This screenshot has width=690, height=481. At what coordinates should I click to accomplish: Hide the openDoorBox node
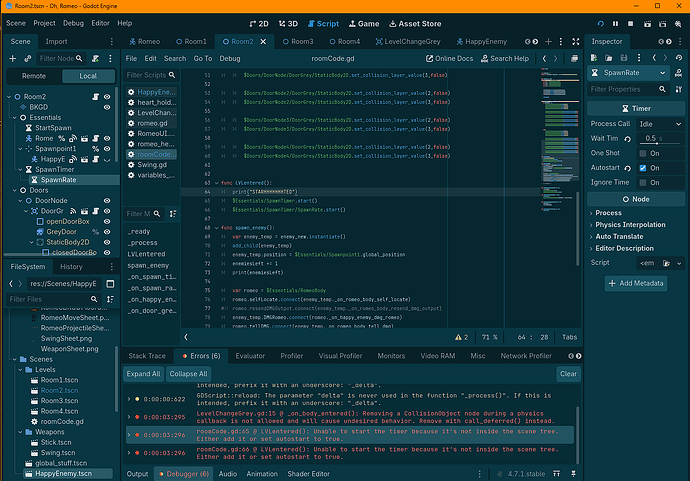point(107,221)
